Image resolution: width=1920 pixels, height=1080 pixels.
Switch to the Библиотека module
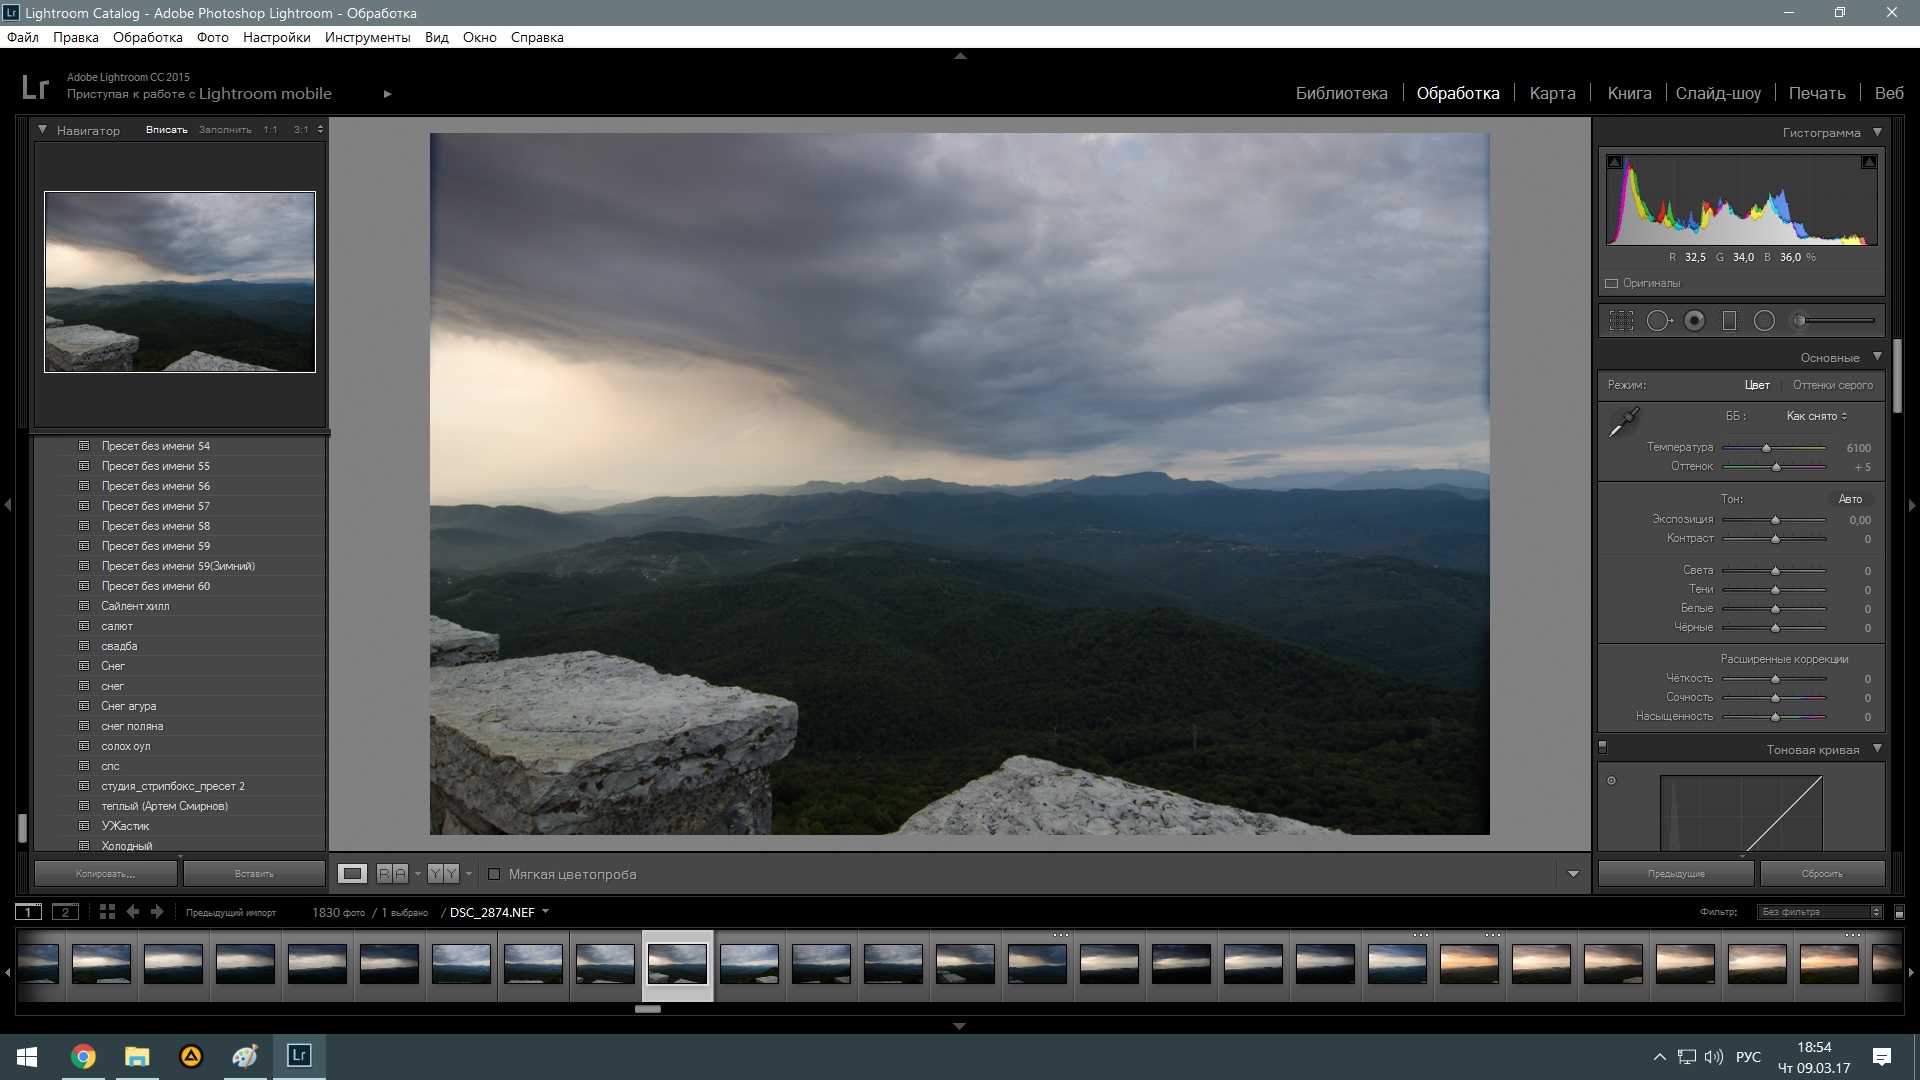(1341, 93)
